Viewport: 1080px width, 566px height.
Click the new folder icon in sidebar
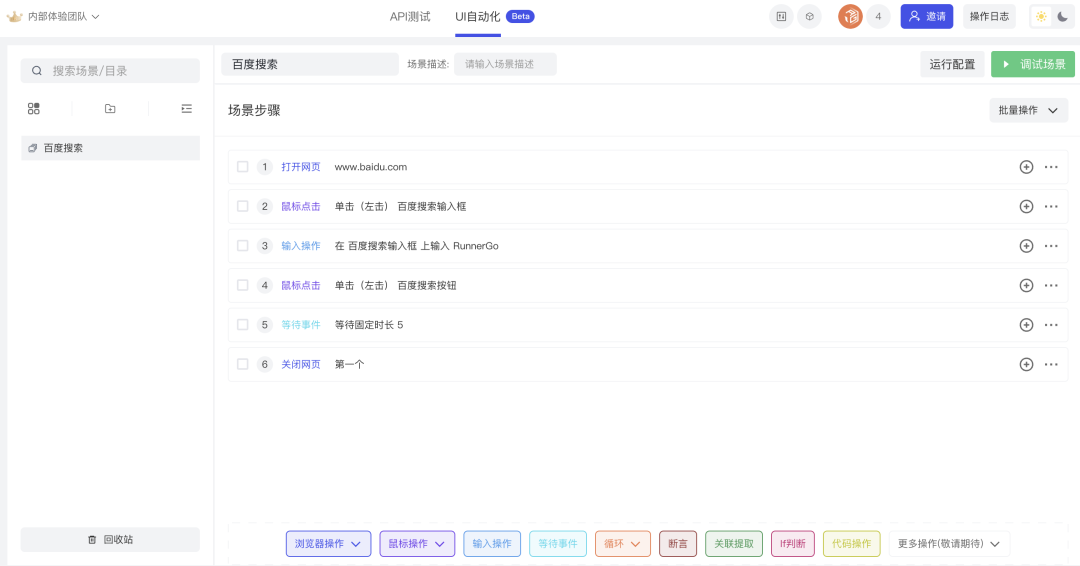click(110, 109)
